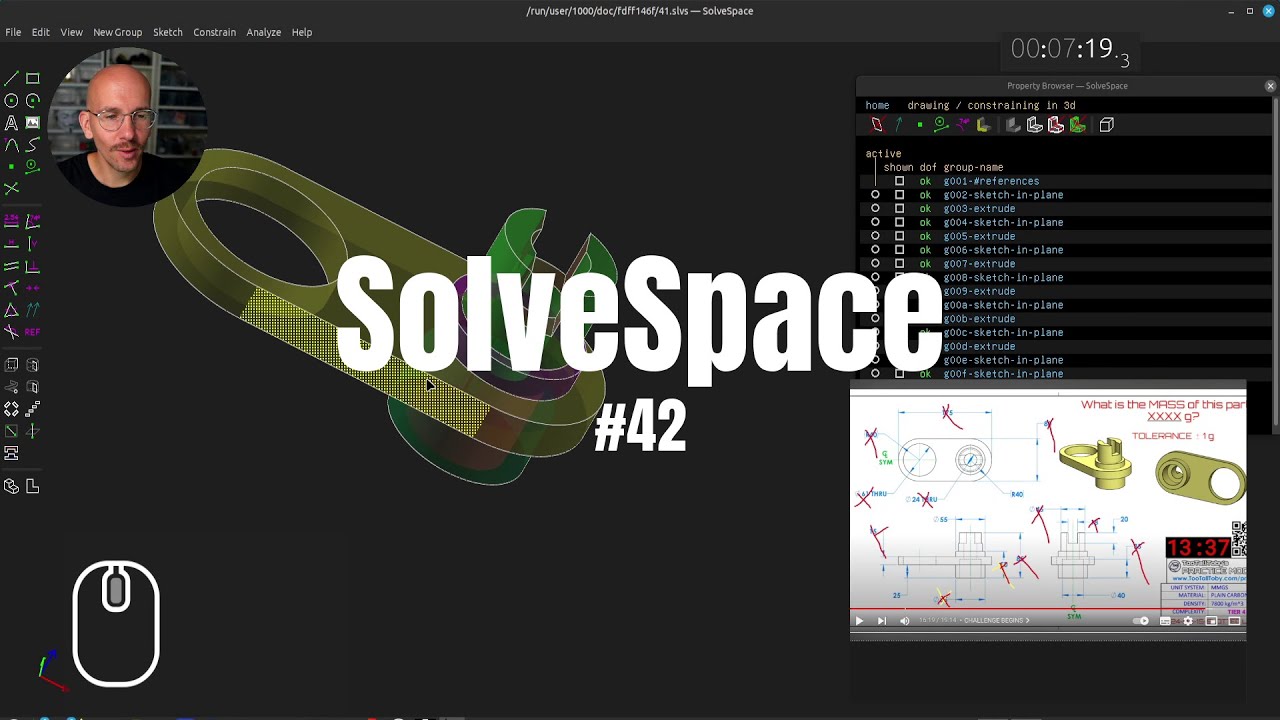Screen dimensions: 1280x720
Task: Open the Analyze menu
Action: (263, 32)
